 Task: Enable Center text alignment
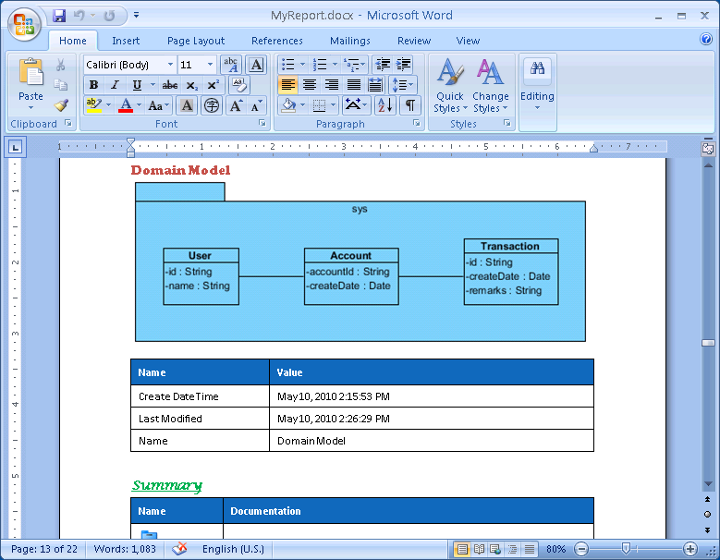click(x=309, y=85)
